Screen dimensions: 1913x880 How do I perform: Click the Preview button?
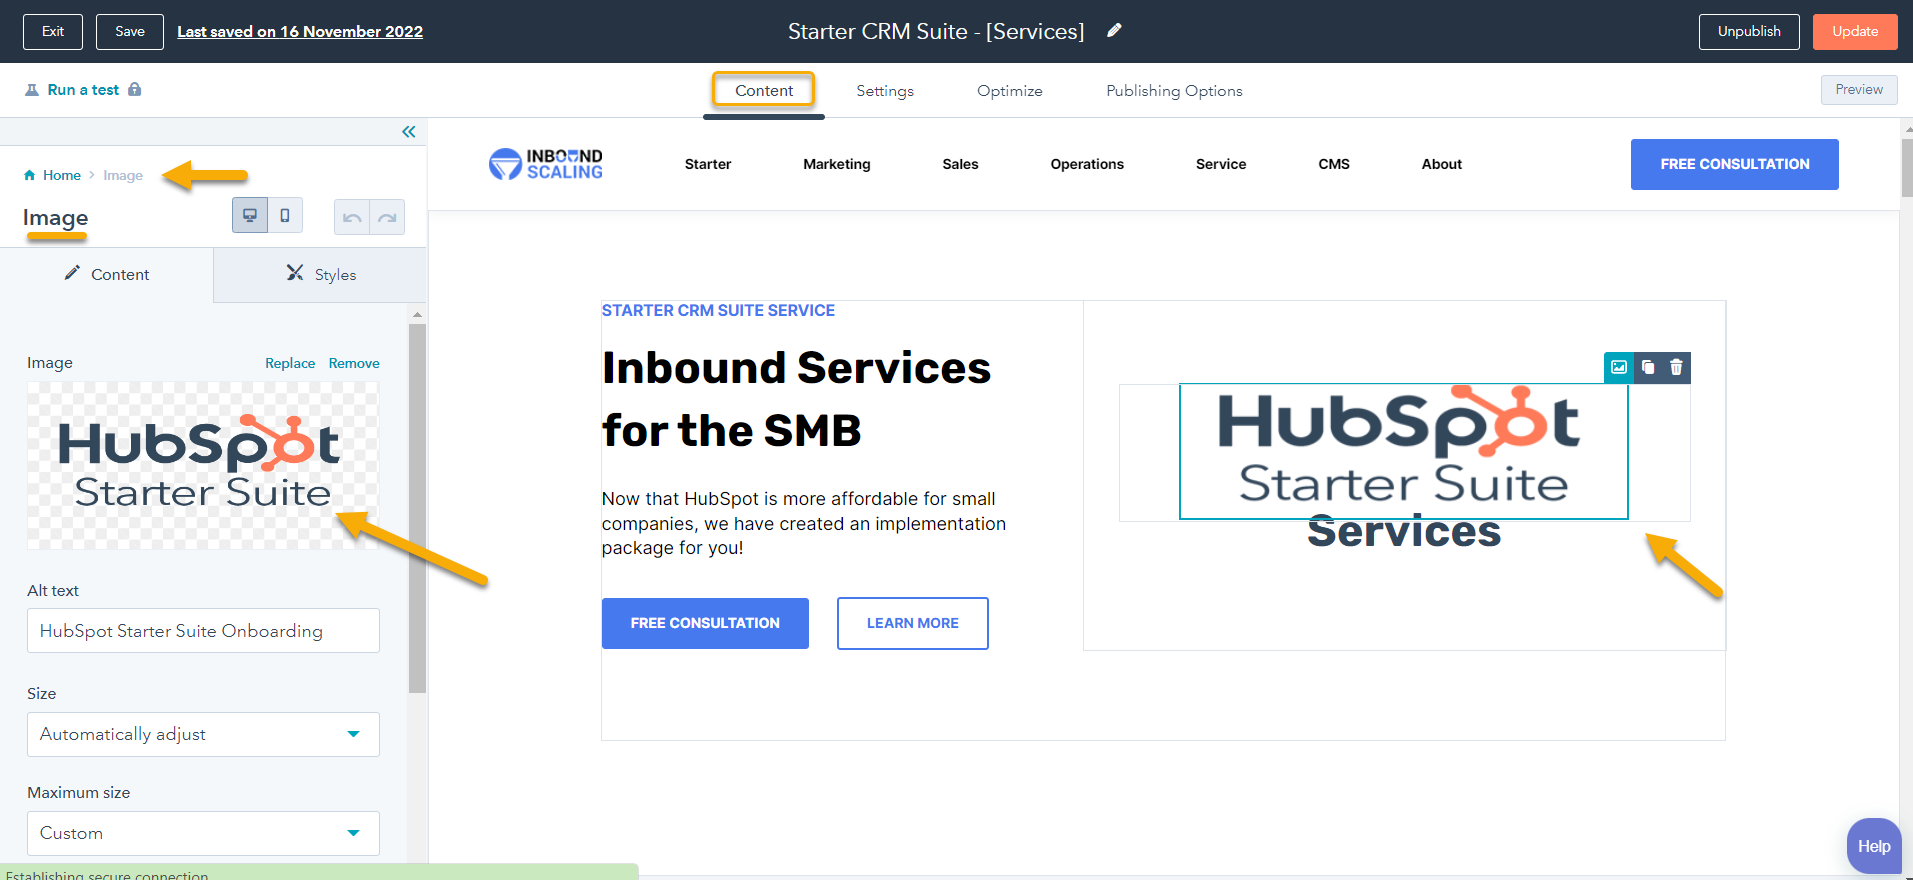[1859, 89]
